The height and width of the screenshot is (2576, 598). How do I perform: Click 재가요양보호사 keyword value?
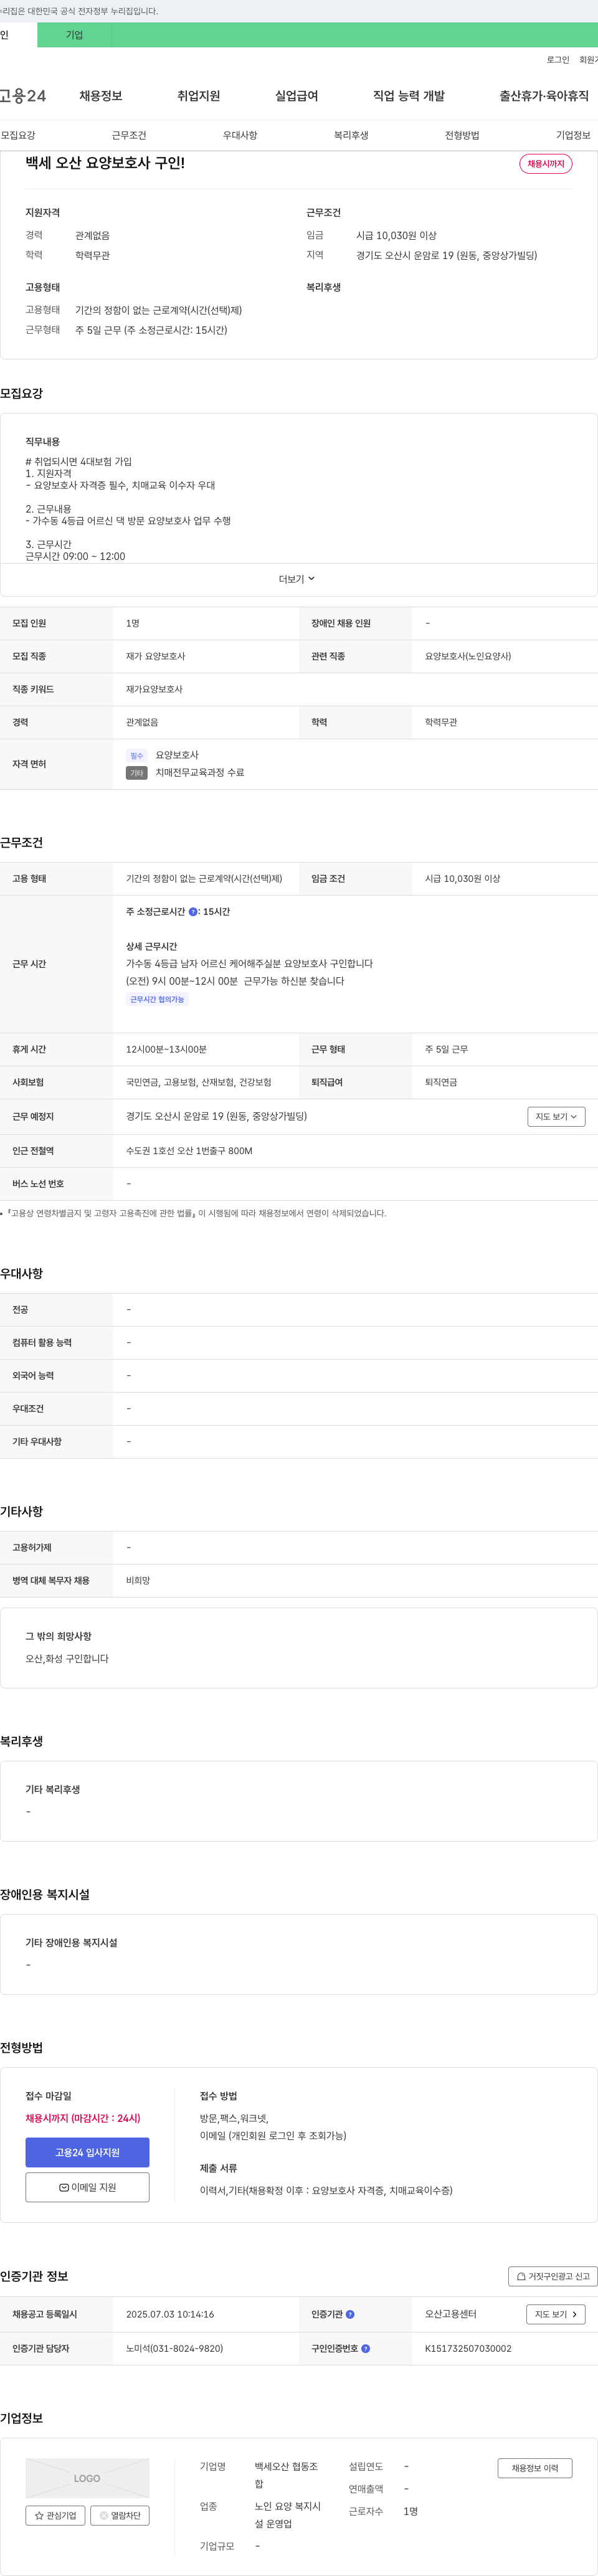154,689
